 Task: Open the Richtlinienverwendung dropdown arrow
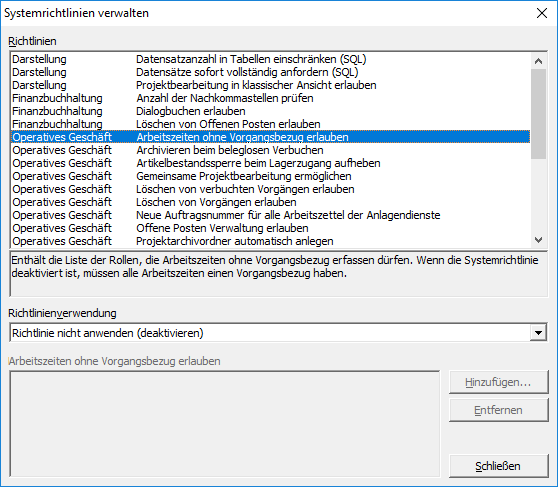pos(538,333)
